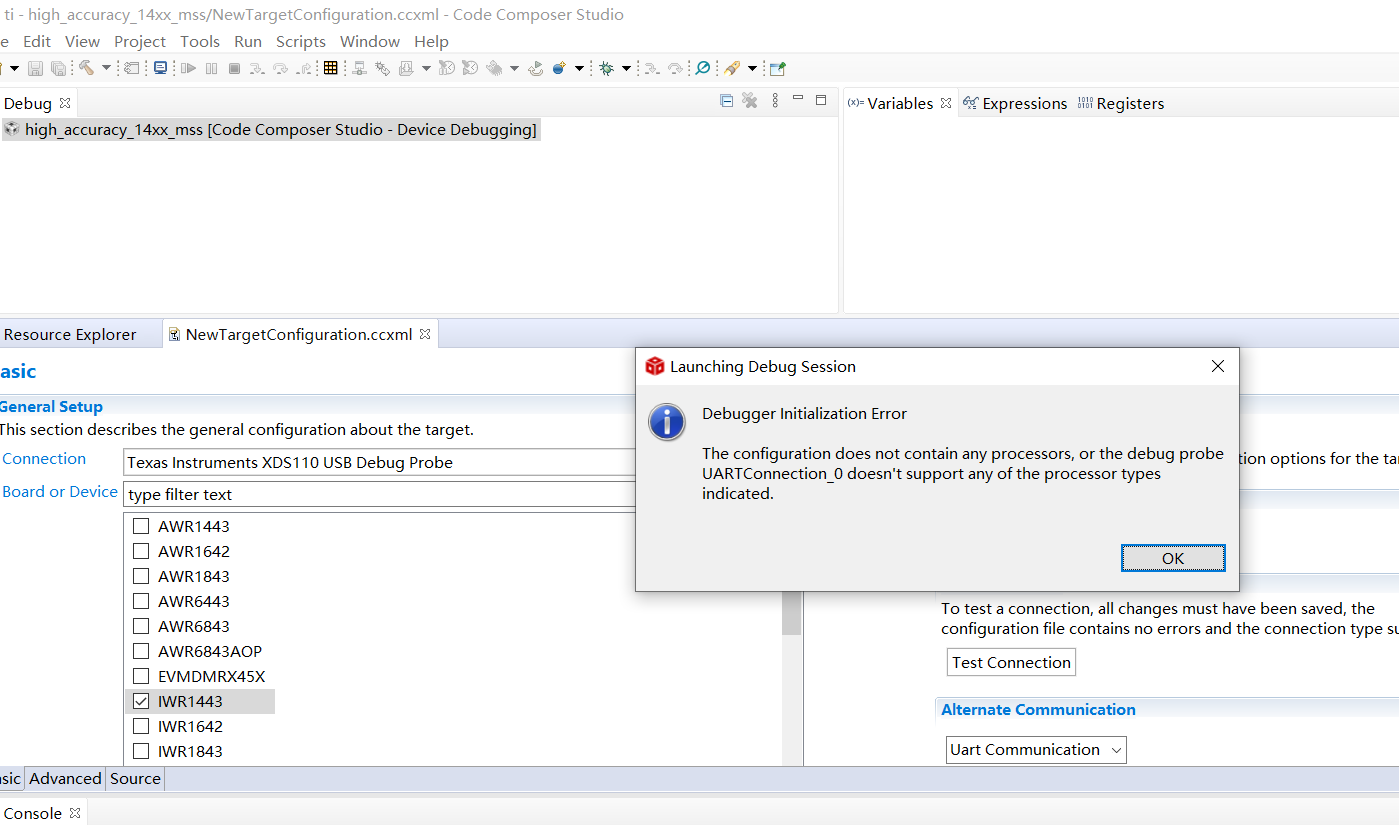Click the magnifier Search icon in toolbar

pos(703,68)
